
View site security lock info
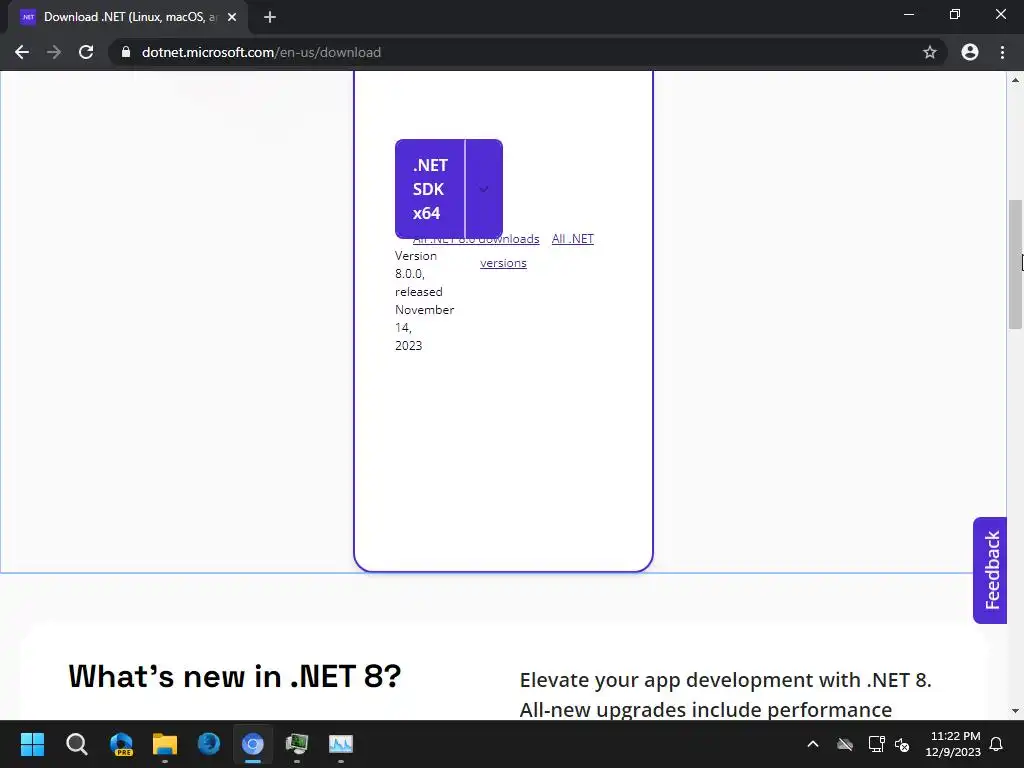point(126,52)
